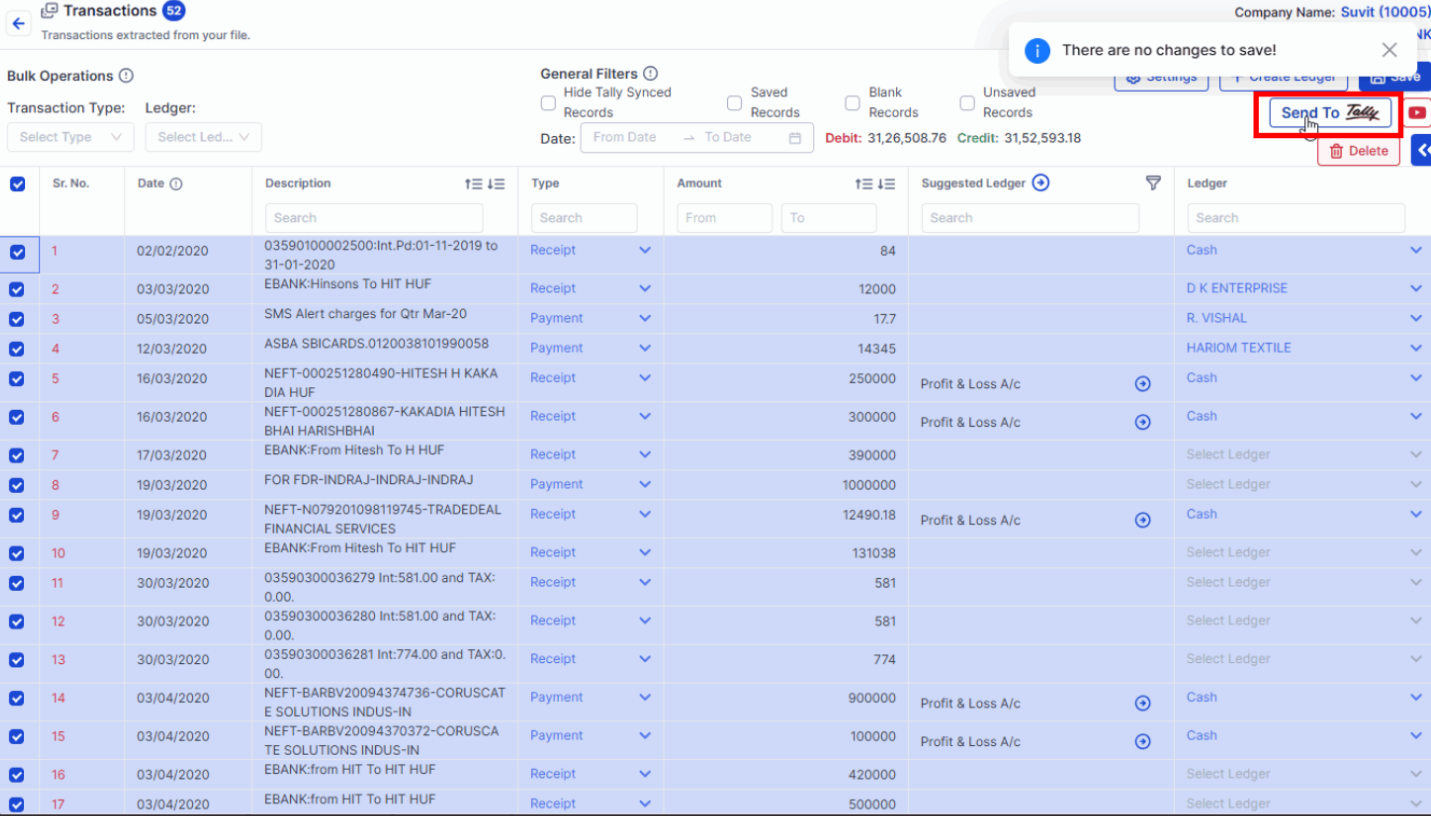Image resolution: width=1431 pixels, height=816 pixels.
Task: Open Type dropdown for row 1 Receipt
Action: [590, 250]
